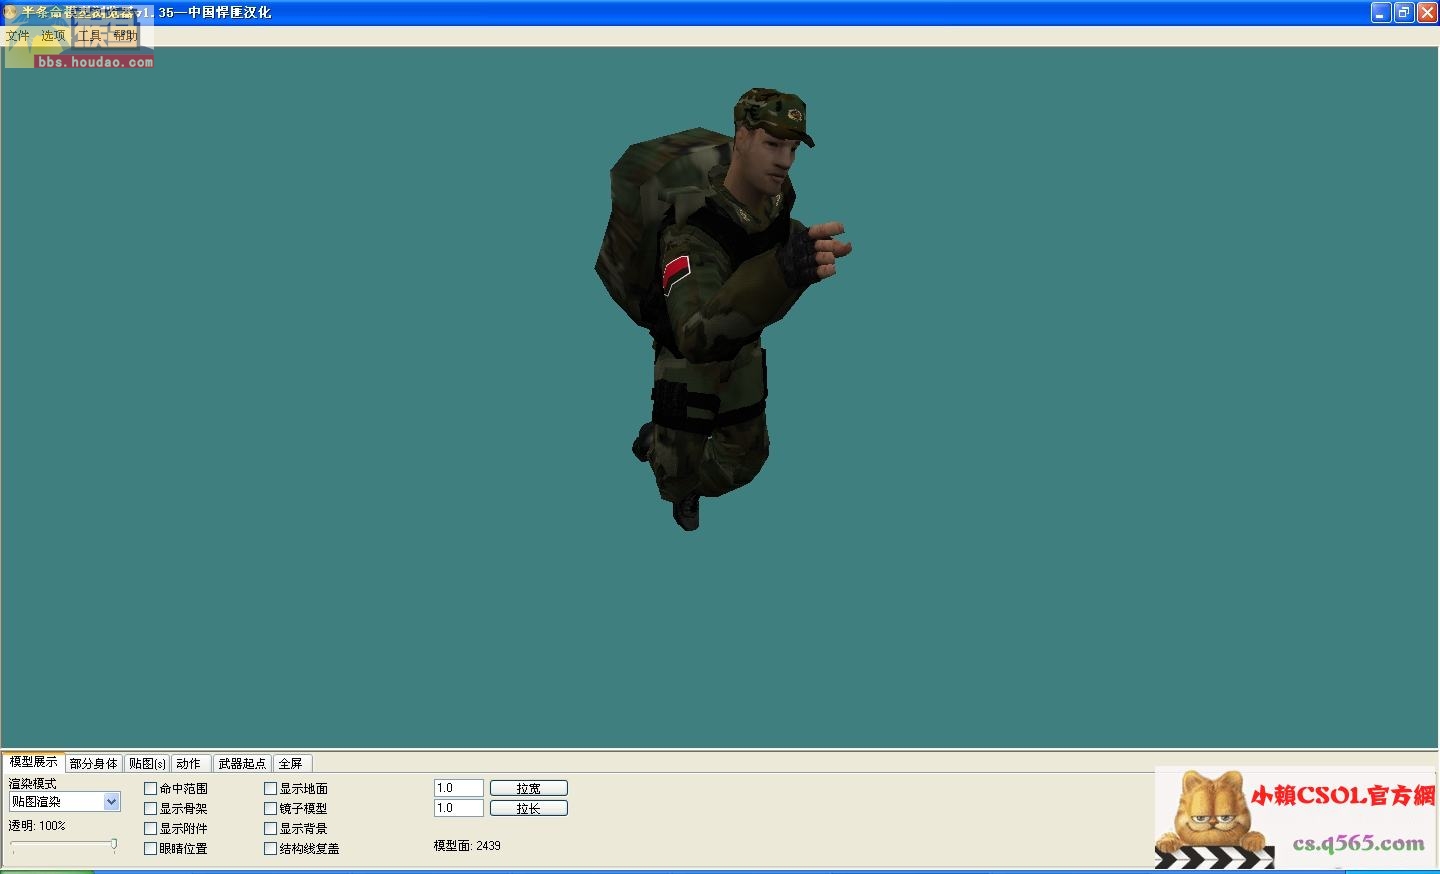Viewport: 1440px width, 874px height.
Task: Close the model viewer window
Action: pyautogui.click(x=1427, y=12)
